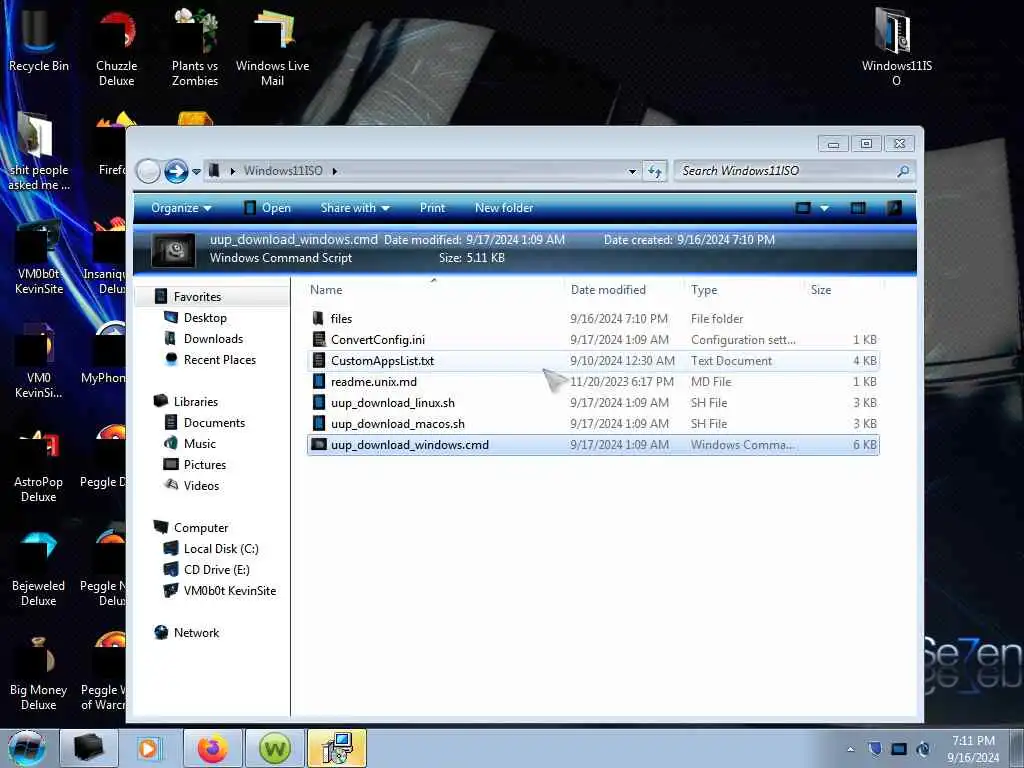Select Favorites in navigation pane

pos(197,296)
